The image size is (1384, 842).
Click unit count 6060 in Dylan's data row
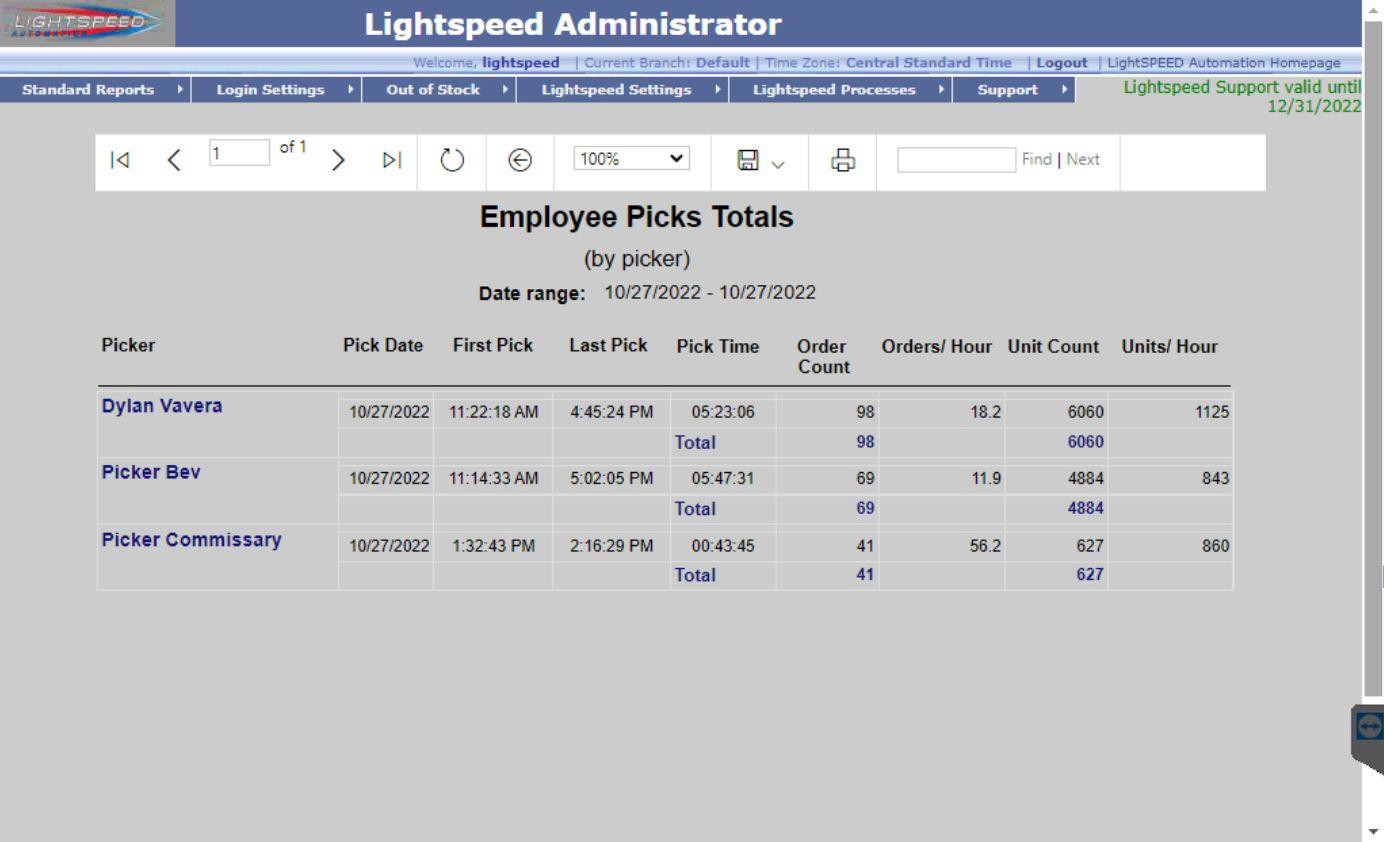pos(1086,412)
